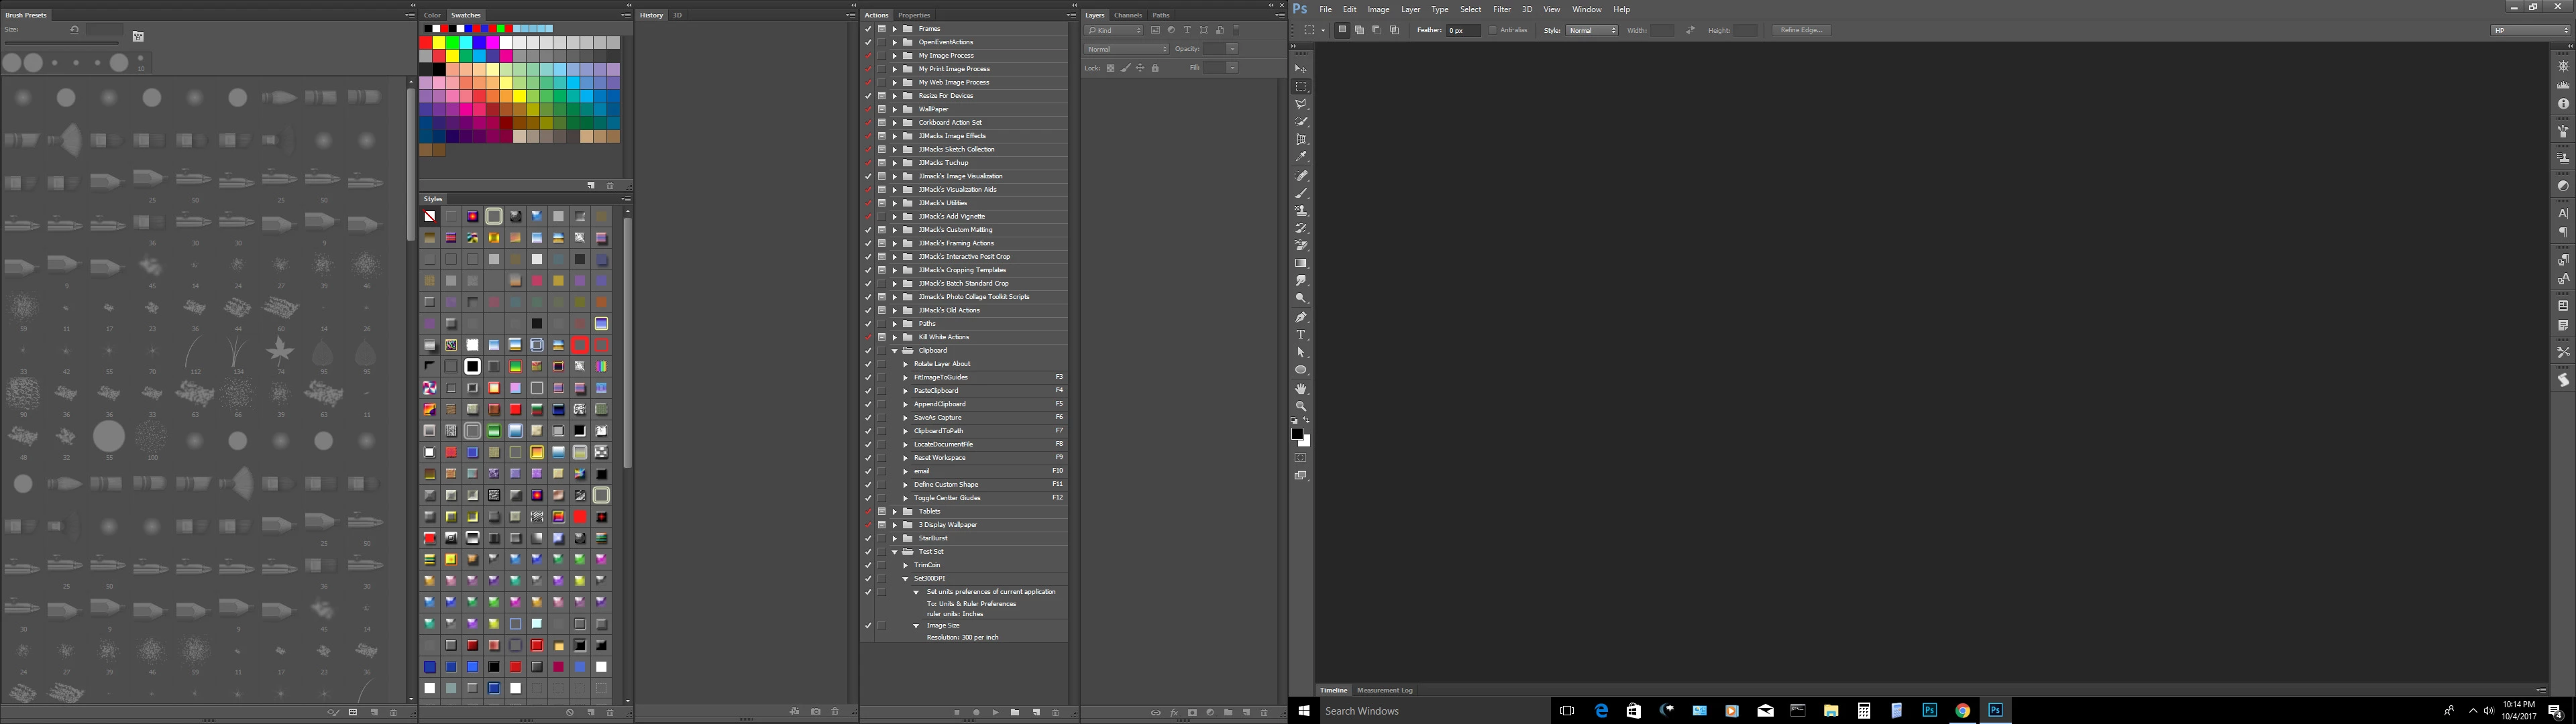Toggle dialog box for OpenEventActions set
This screenshot has height=724, width=2576.
[881, 42]
